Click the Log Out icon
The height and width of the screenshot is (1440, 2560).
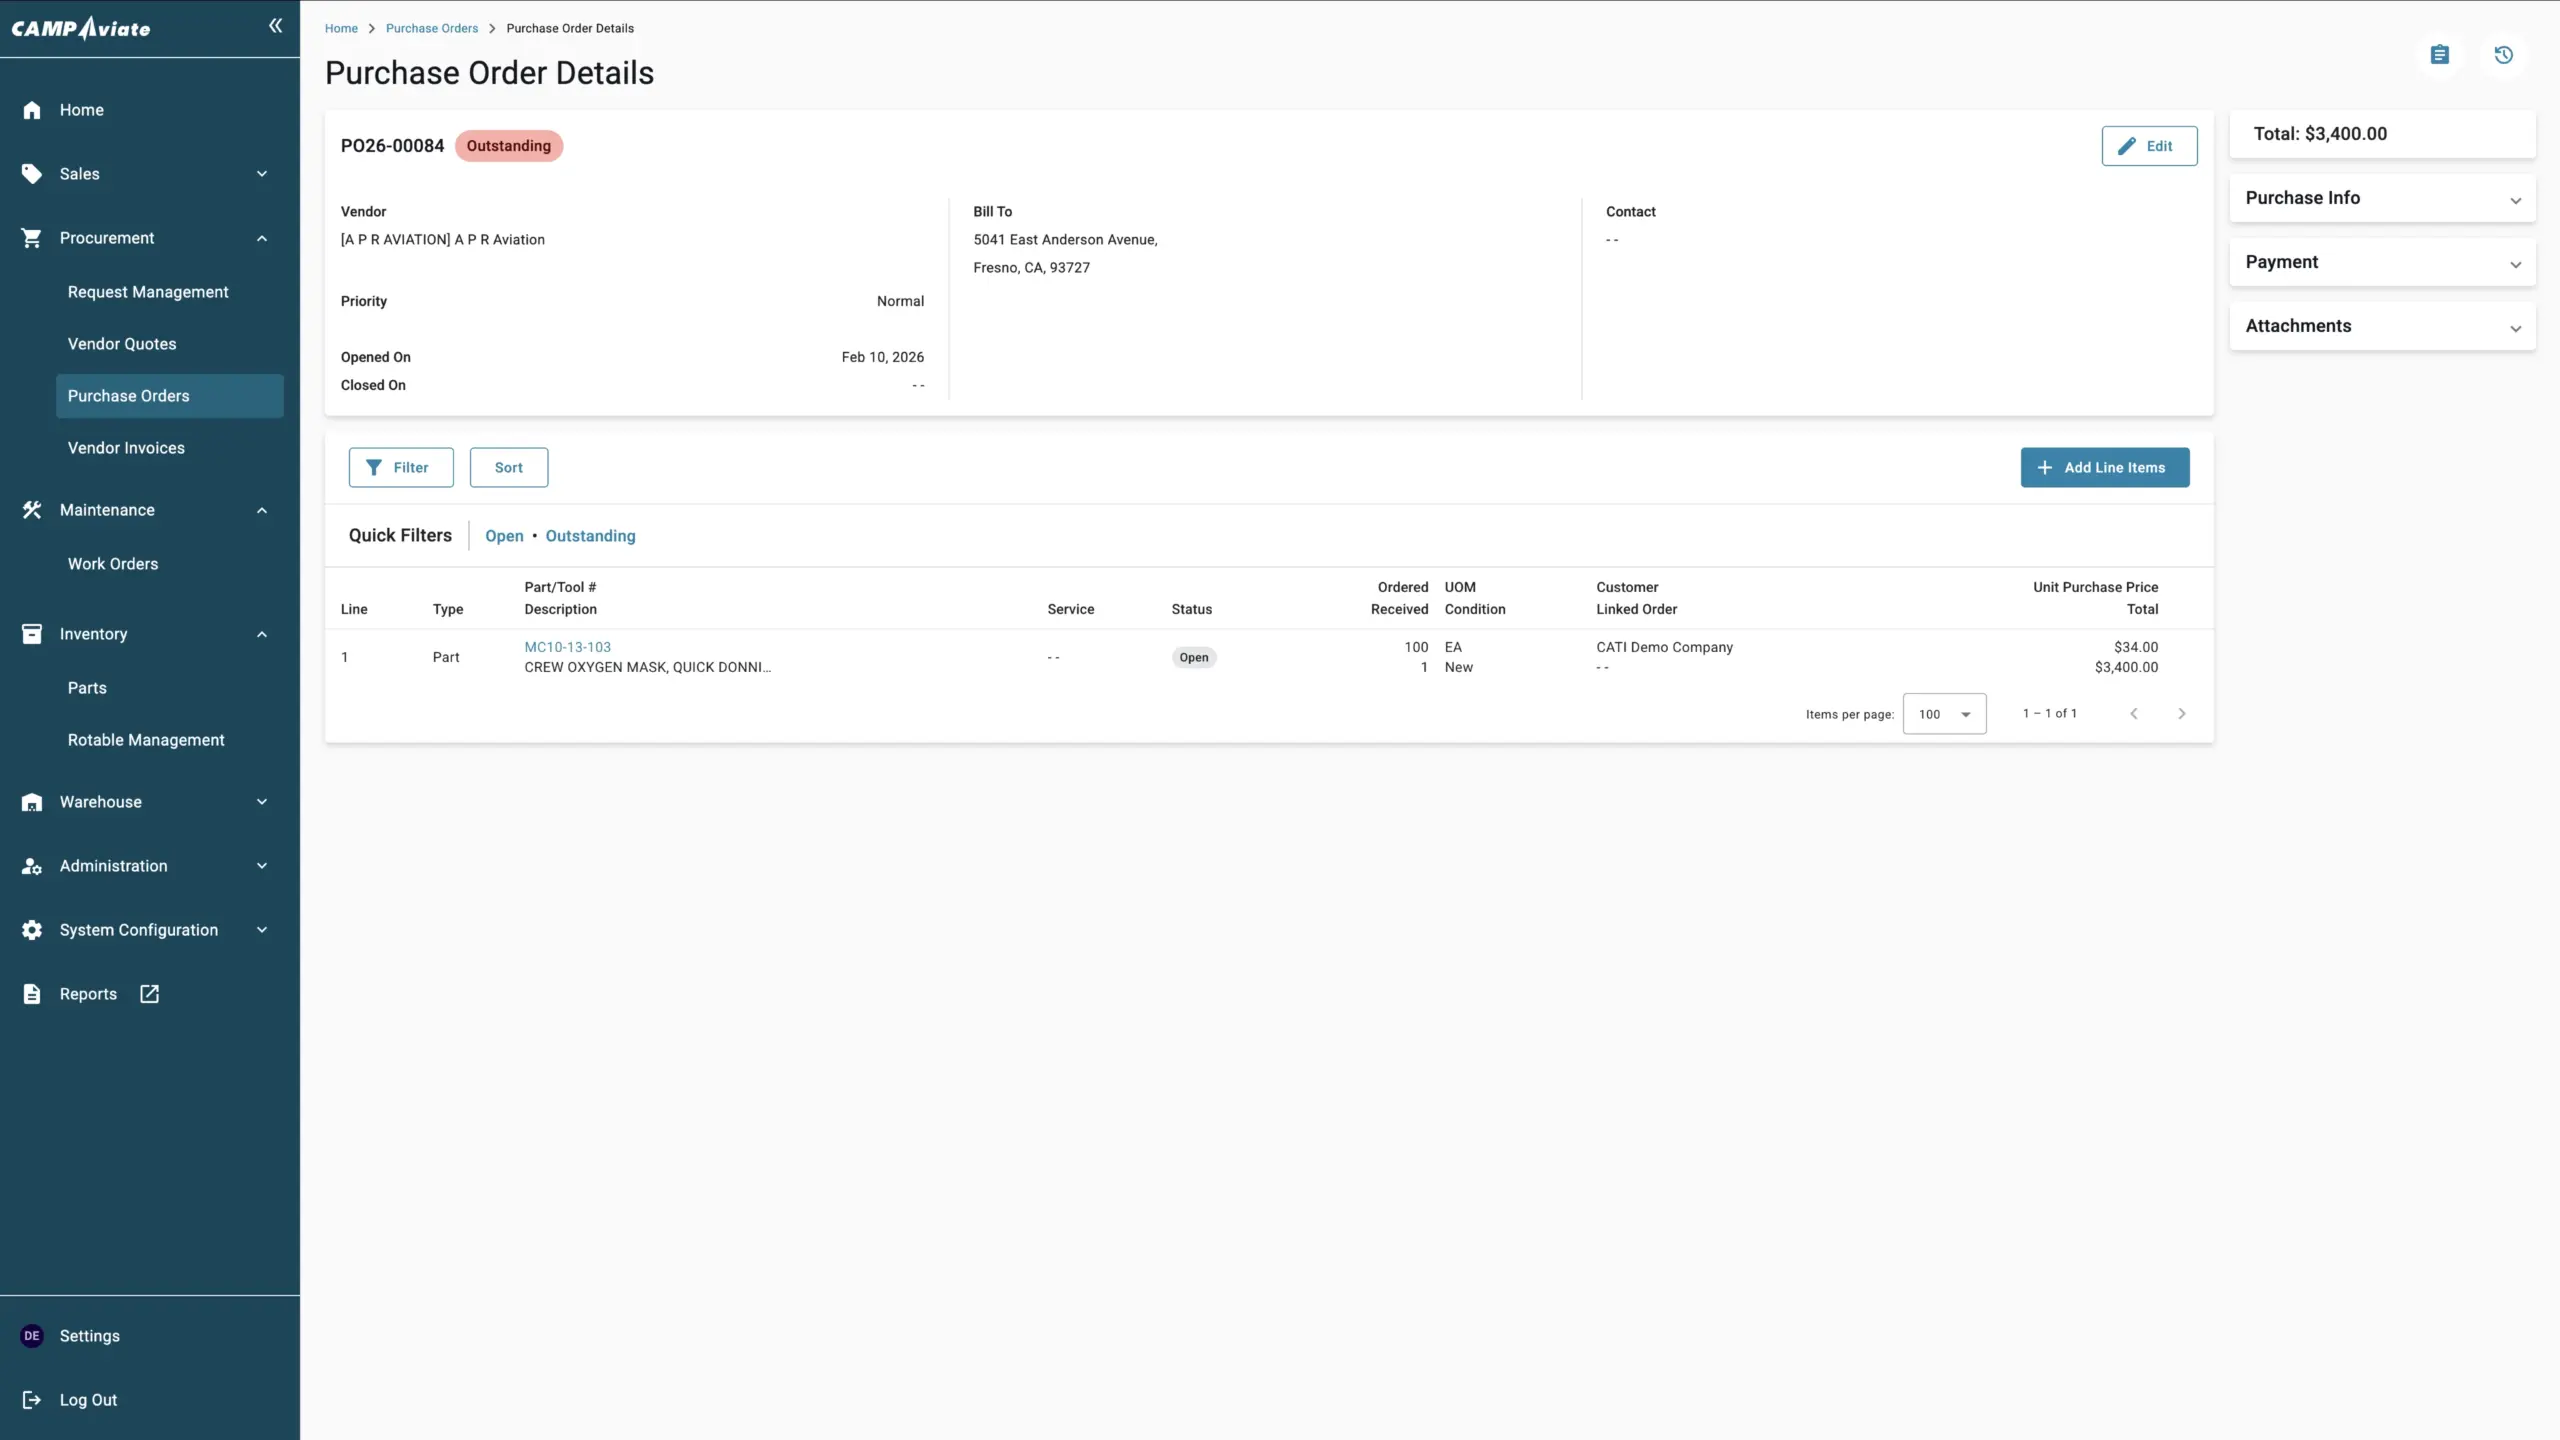[x=32, y=1400]
